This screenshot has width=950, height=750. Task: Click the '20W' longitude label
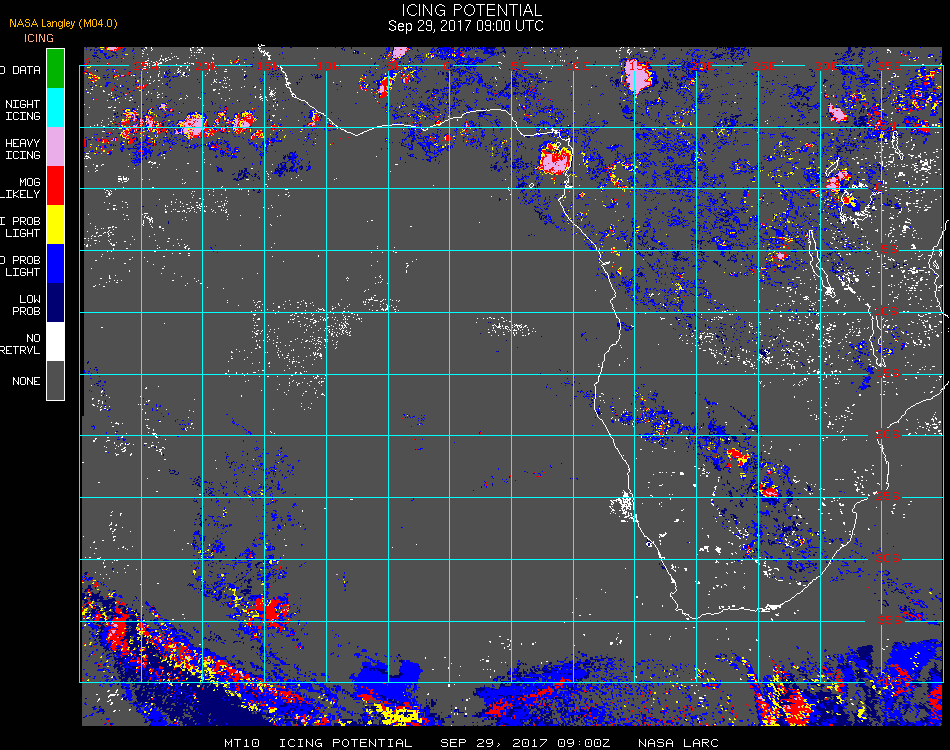pyautogui.click(x=206, y=66)
